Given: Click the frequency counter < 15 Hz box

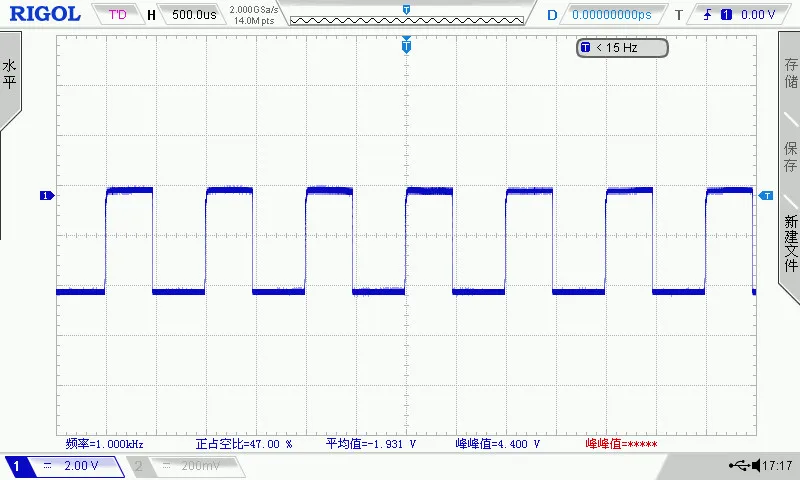Looking at the screenshot, I should click(x=622, y=47).
